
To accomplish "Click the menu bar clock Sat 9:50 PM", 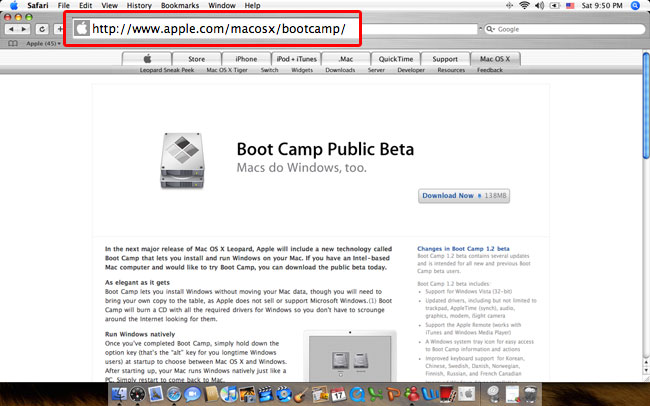I will point(602,5).
